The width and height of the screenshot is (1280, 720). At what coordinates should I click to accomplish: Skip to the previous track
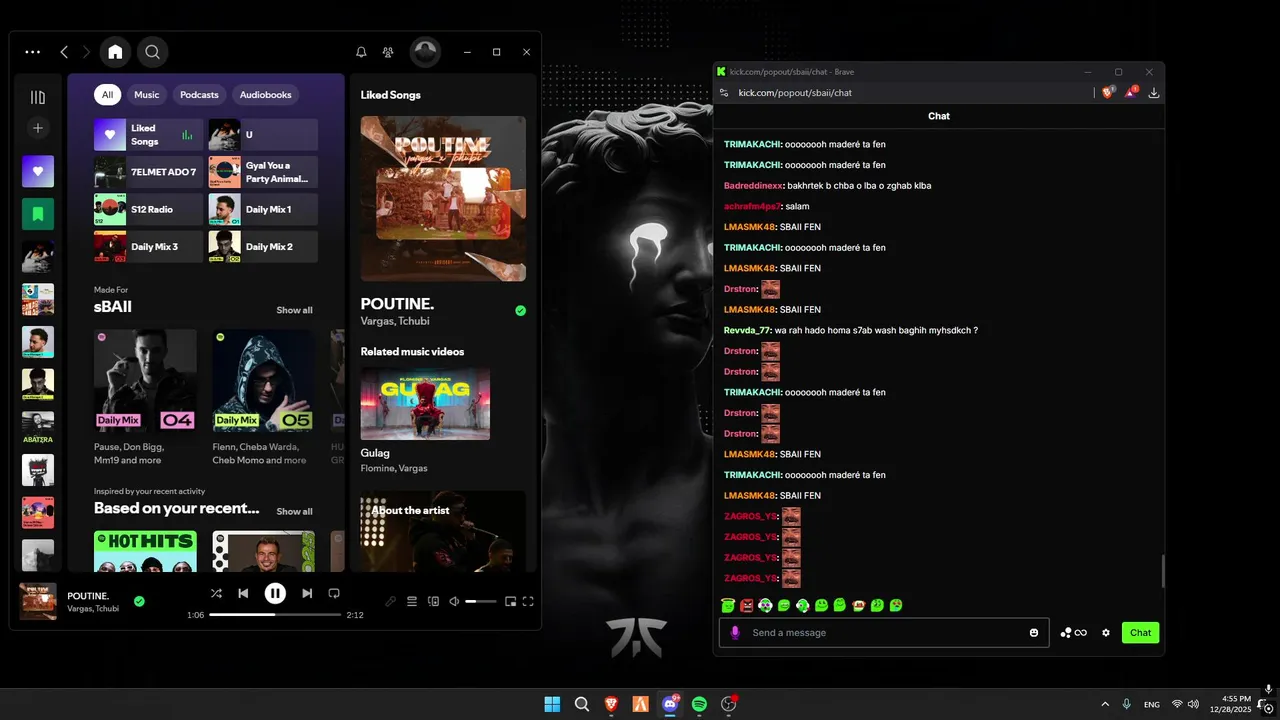(x=243, y=593)
